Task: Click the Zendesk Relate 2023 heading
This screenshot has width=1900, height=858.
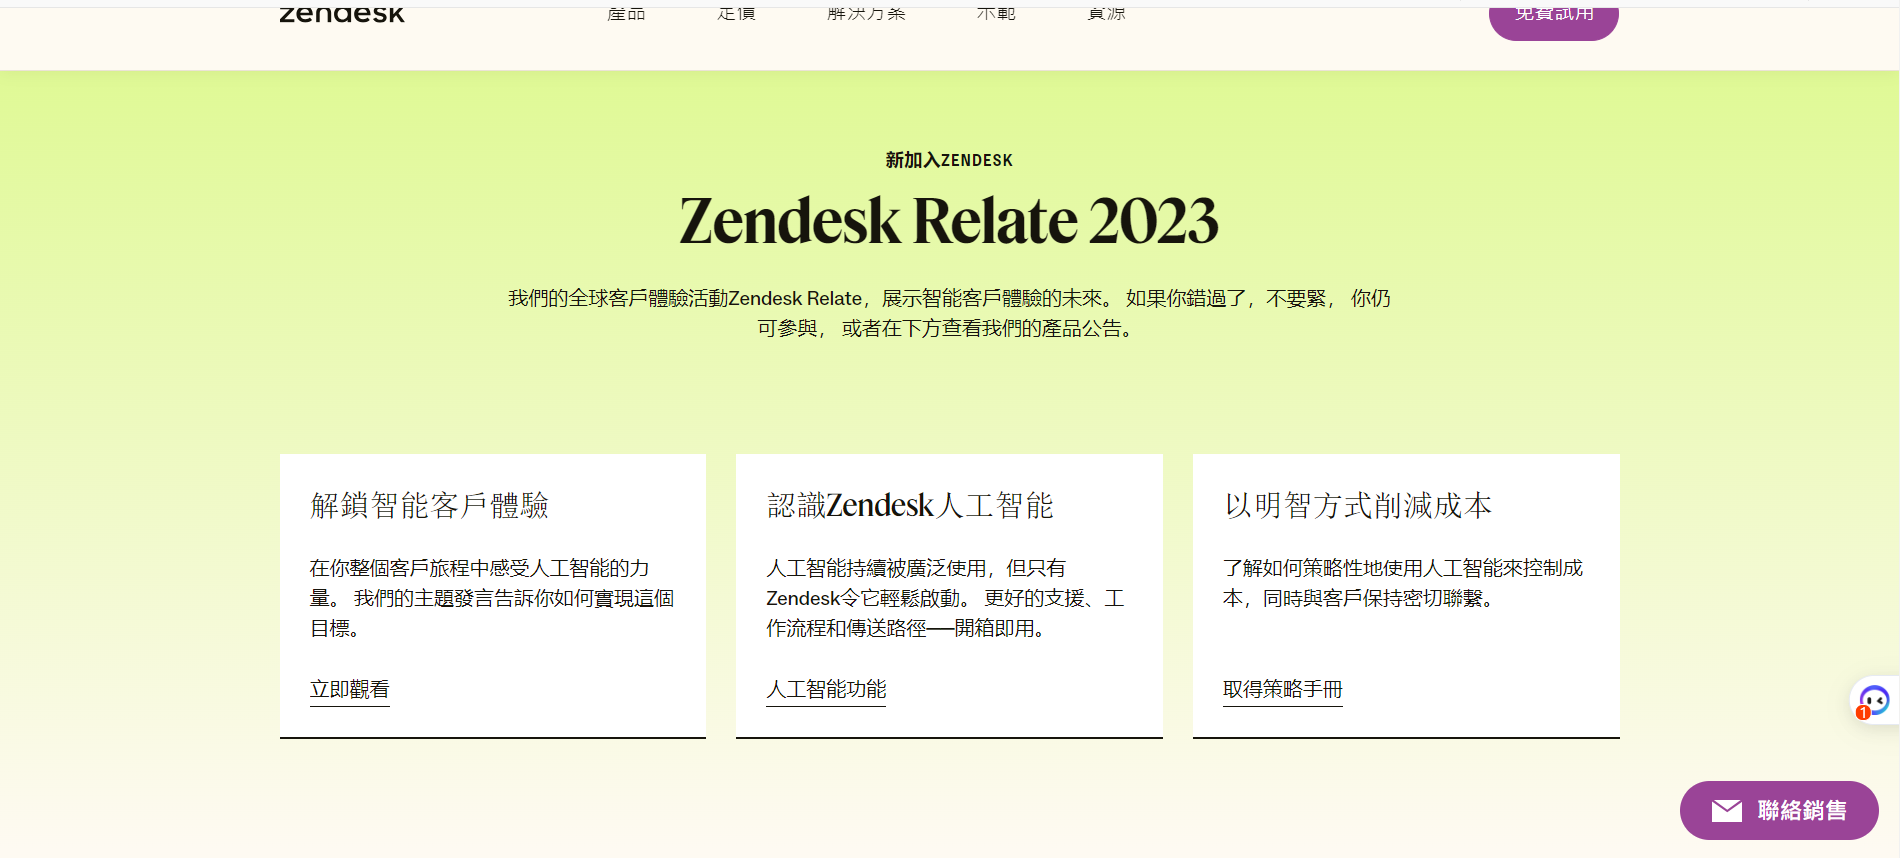Action: tap(949, 221)
